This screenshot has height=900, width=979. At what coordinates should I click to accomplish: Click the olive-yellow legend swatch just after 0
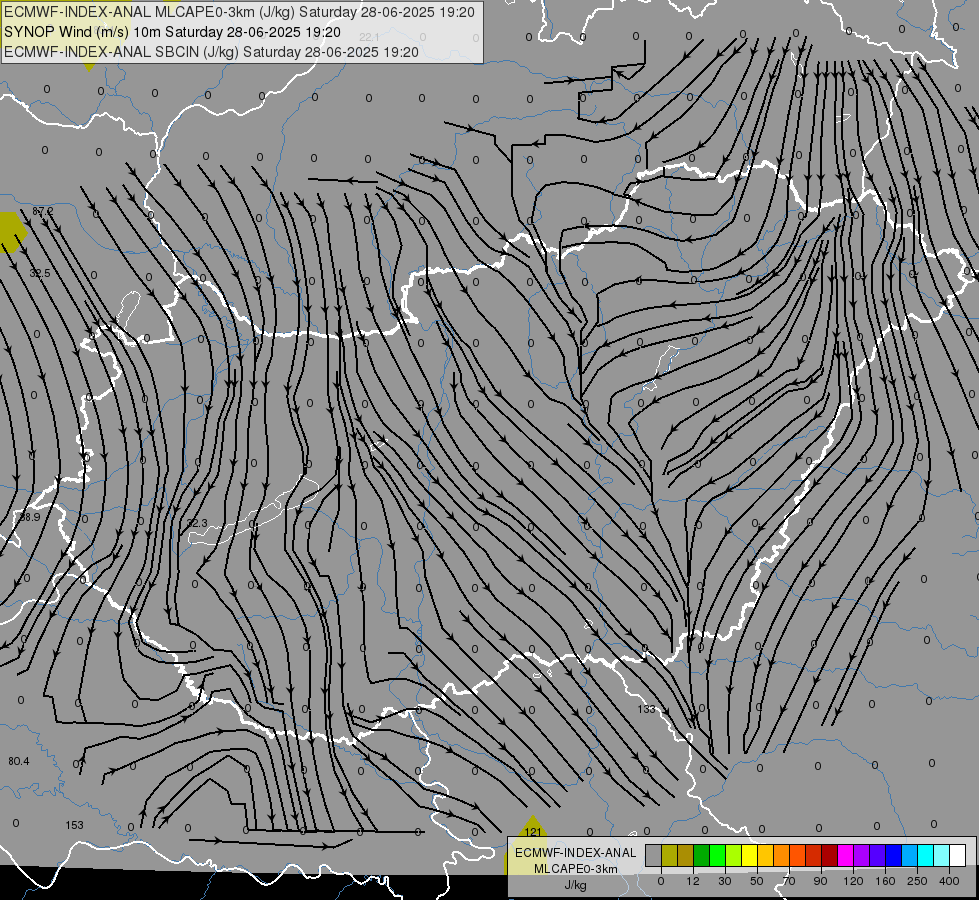click(x=670, y=855)
